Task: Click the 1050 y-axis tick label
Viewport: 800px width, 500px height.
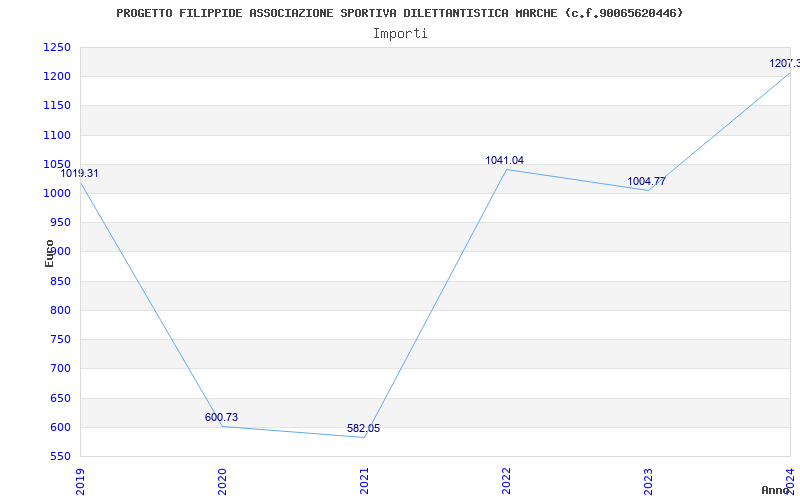Action: 57,164
